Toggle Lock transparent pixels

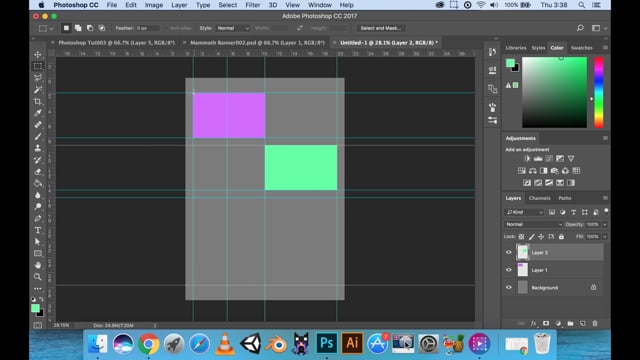click(x=521, y=237)
